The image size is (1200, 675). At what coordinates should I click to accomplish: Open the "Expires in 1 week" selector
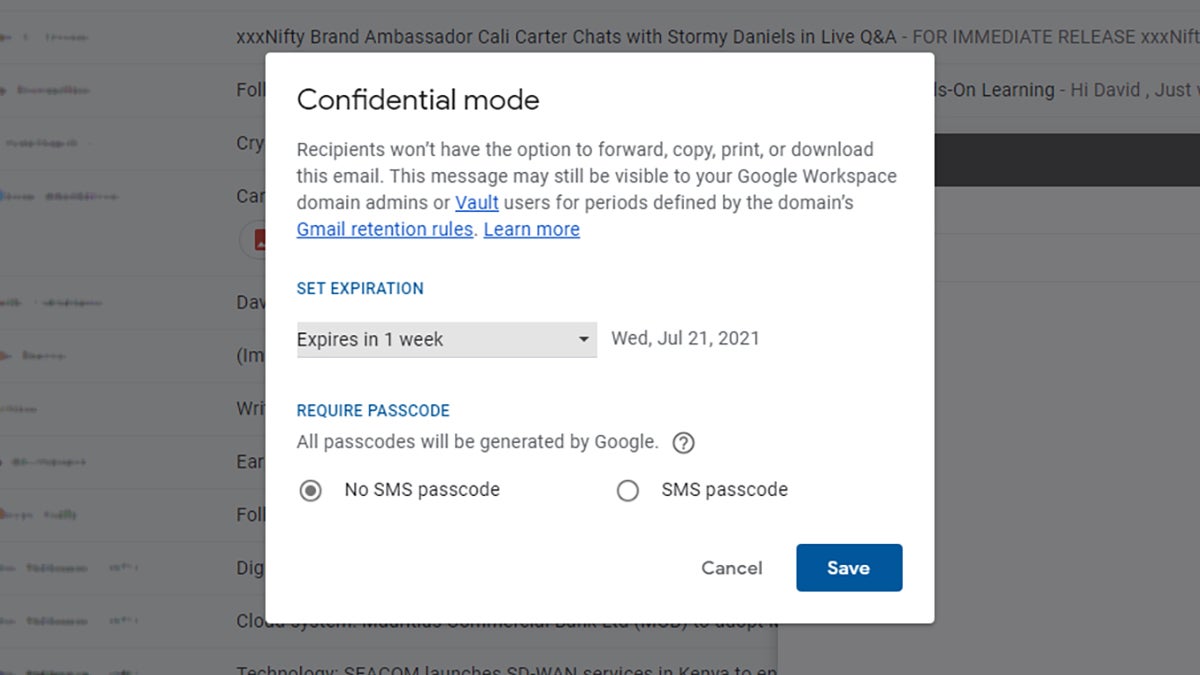[445, 340]
